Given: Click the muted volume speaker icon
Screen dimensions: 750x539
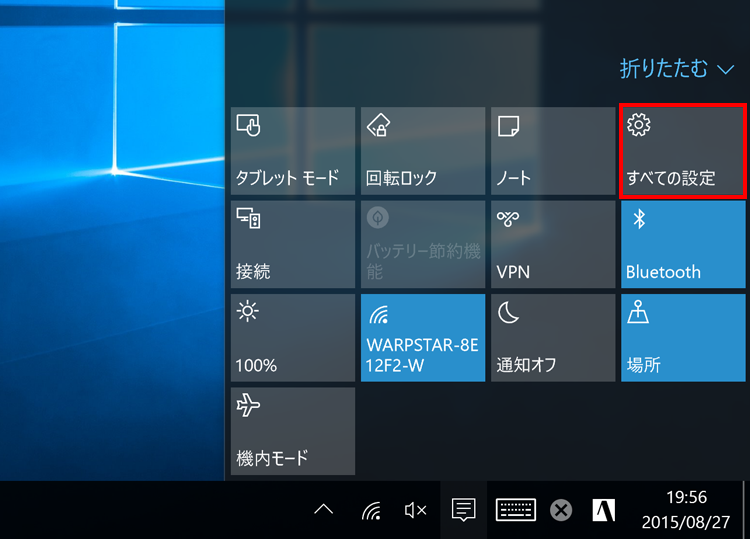Looking at the screenshot, I should pyautogui.click(x=415, y=510).
